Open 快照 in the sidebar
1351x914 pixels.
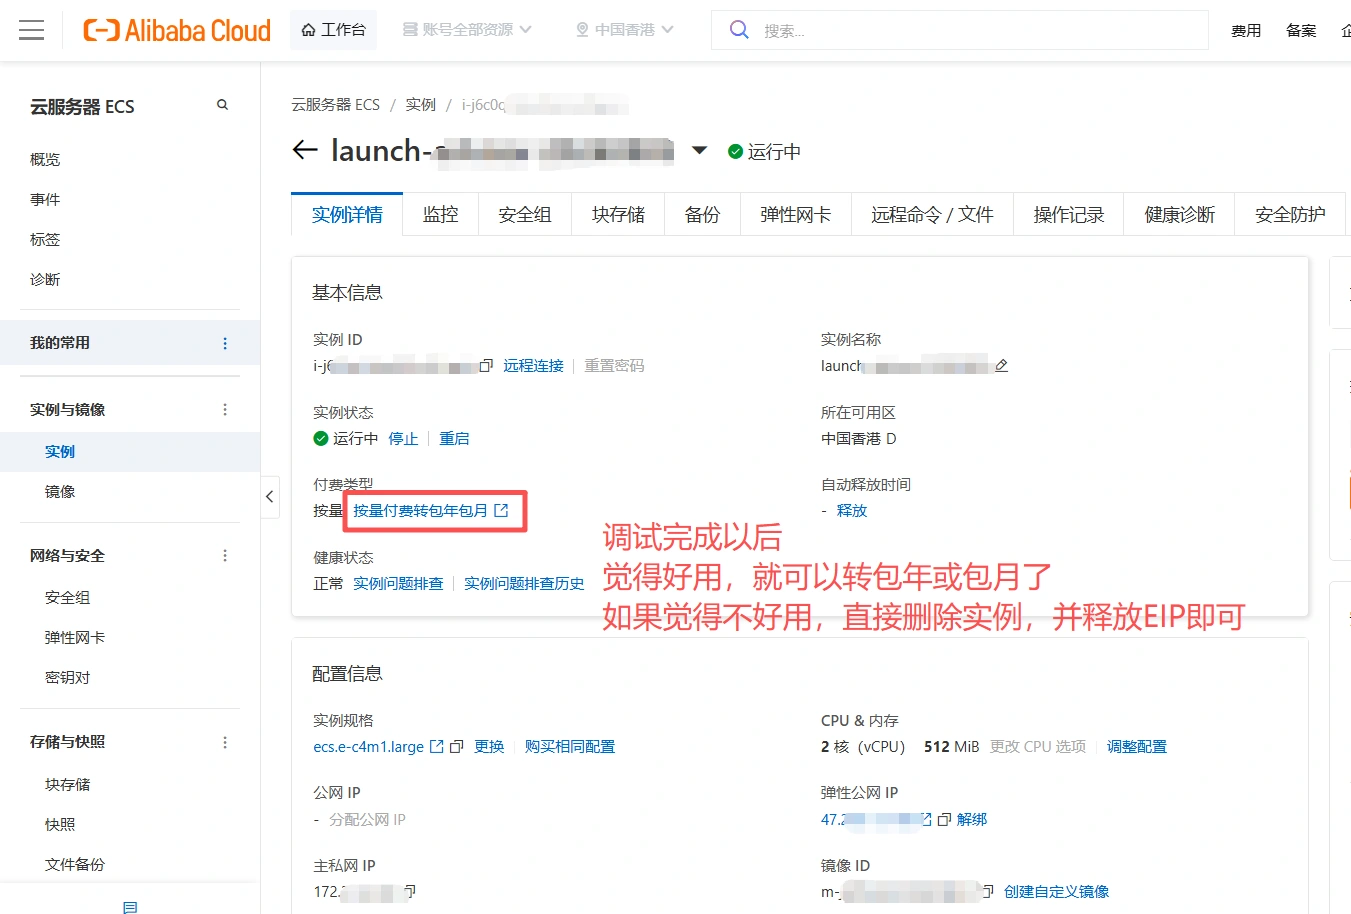(x=60, y=825)
